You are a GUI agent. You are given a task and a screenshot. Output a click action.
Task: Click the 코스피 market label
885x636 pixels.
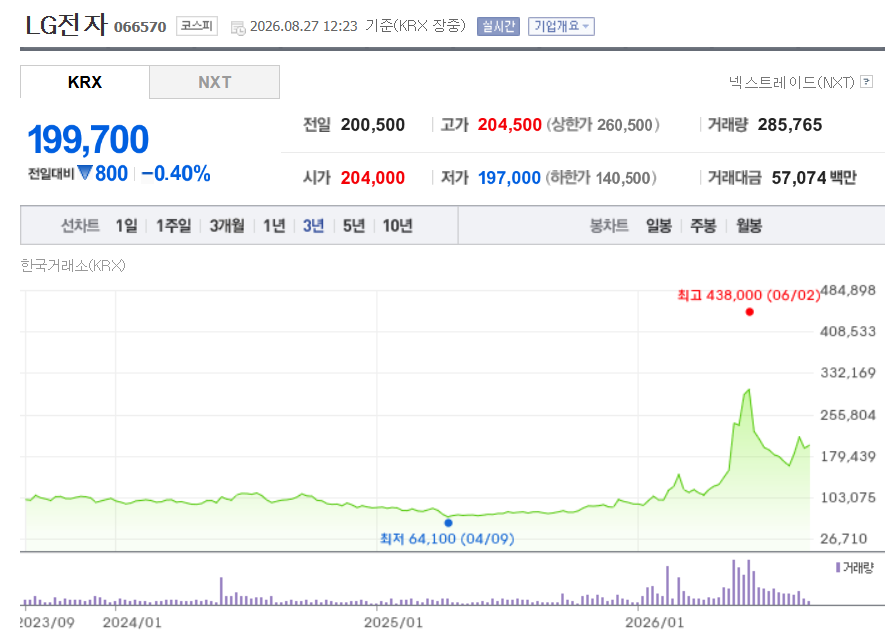[x=196, y=26]
